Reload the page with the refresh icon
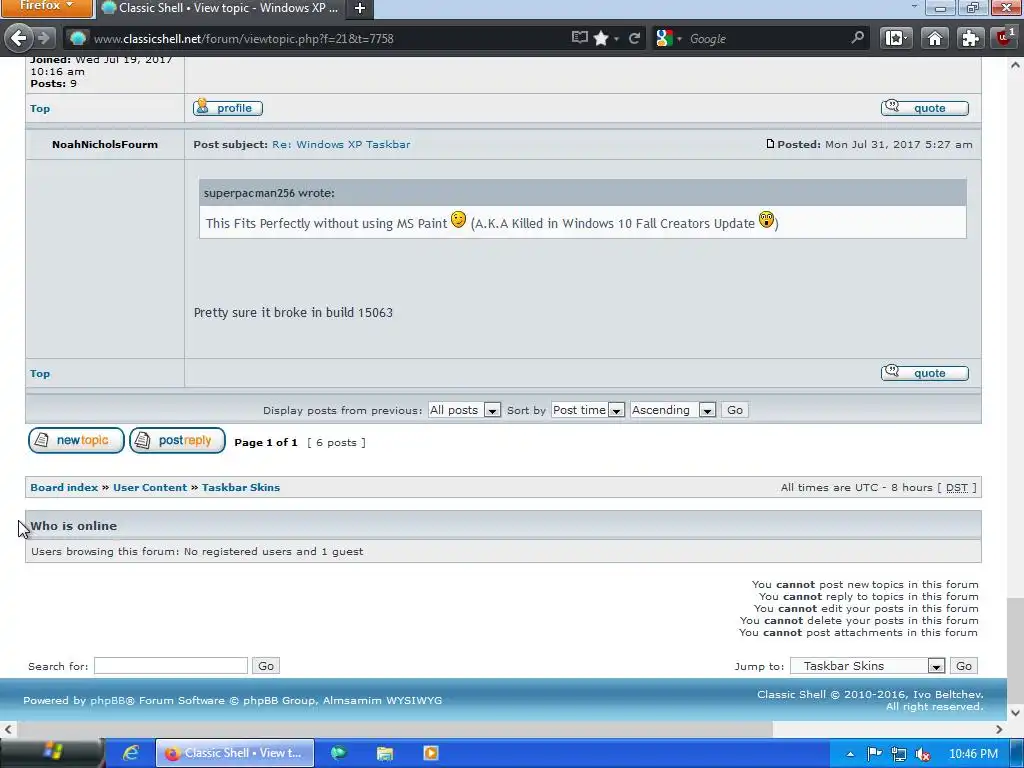 [x=634, y=38]
